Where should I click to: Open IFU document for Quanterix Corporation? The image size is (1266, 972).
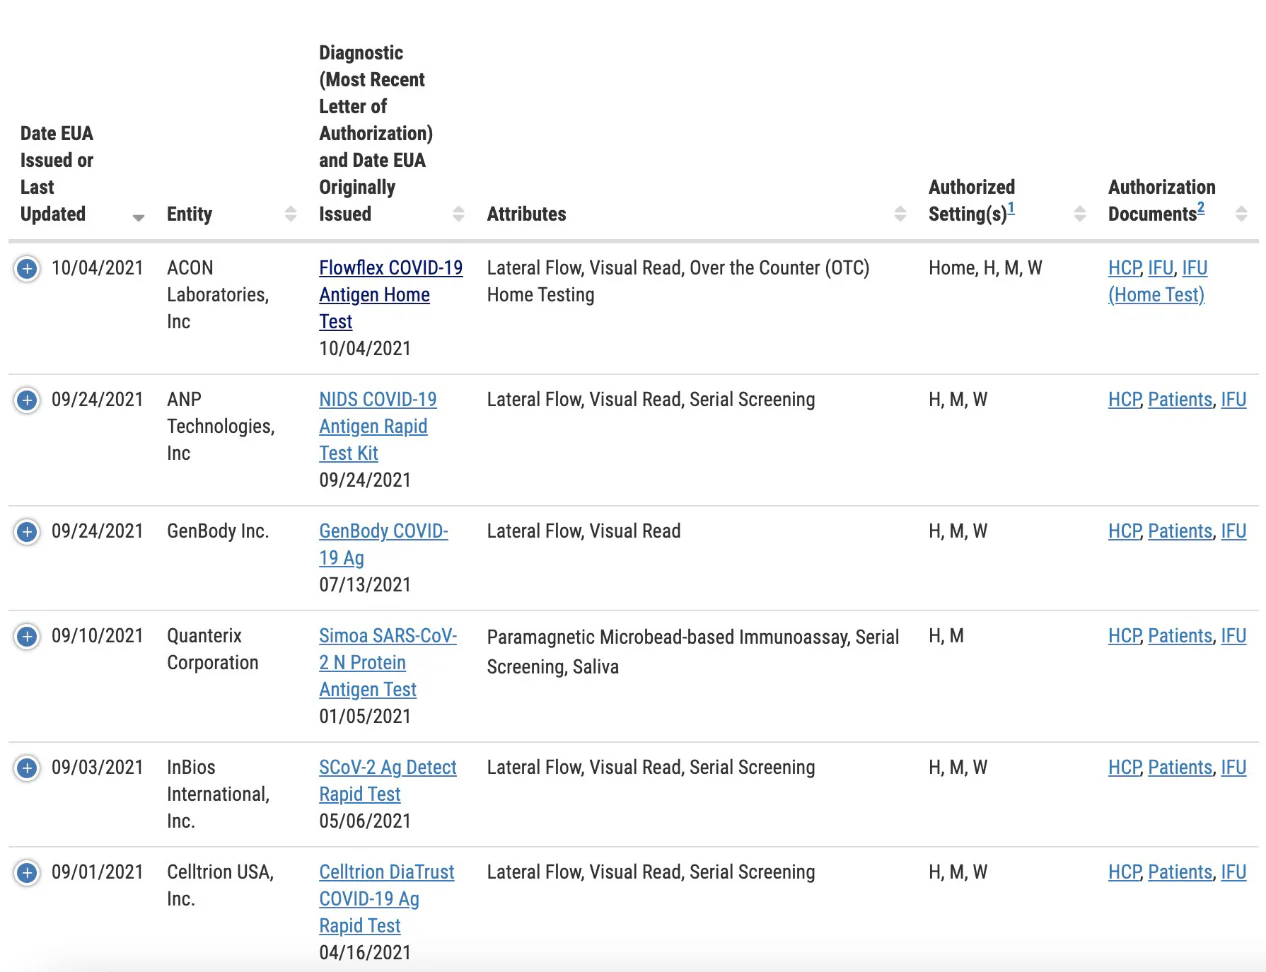tap(1234, 636)
